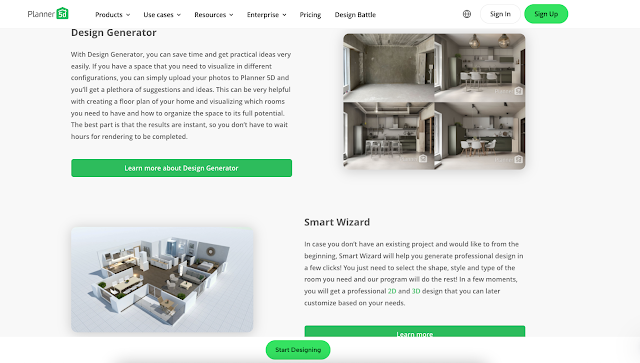Click the Design Generator heading
The height and width of the screenshot is (363, 640).
[113, 33]
